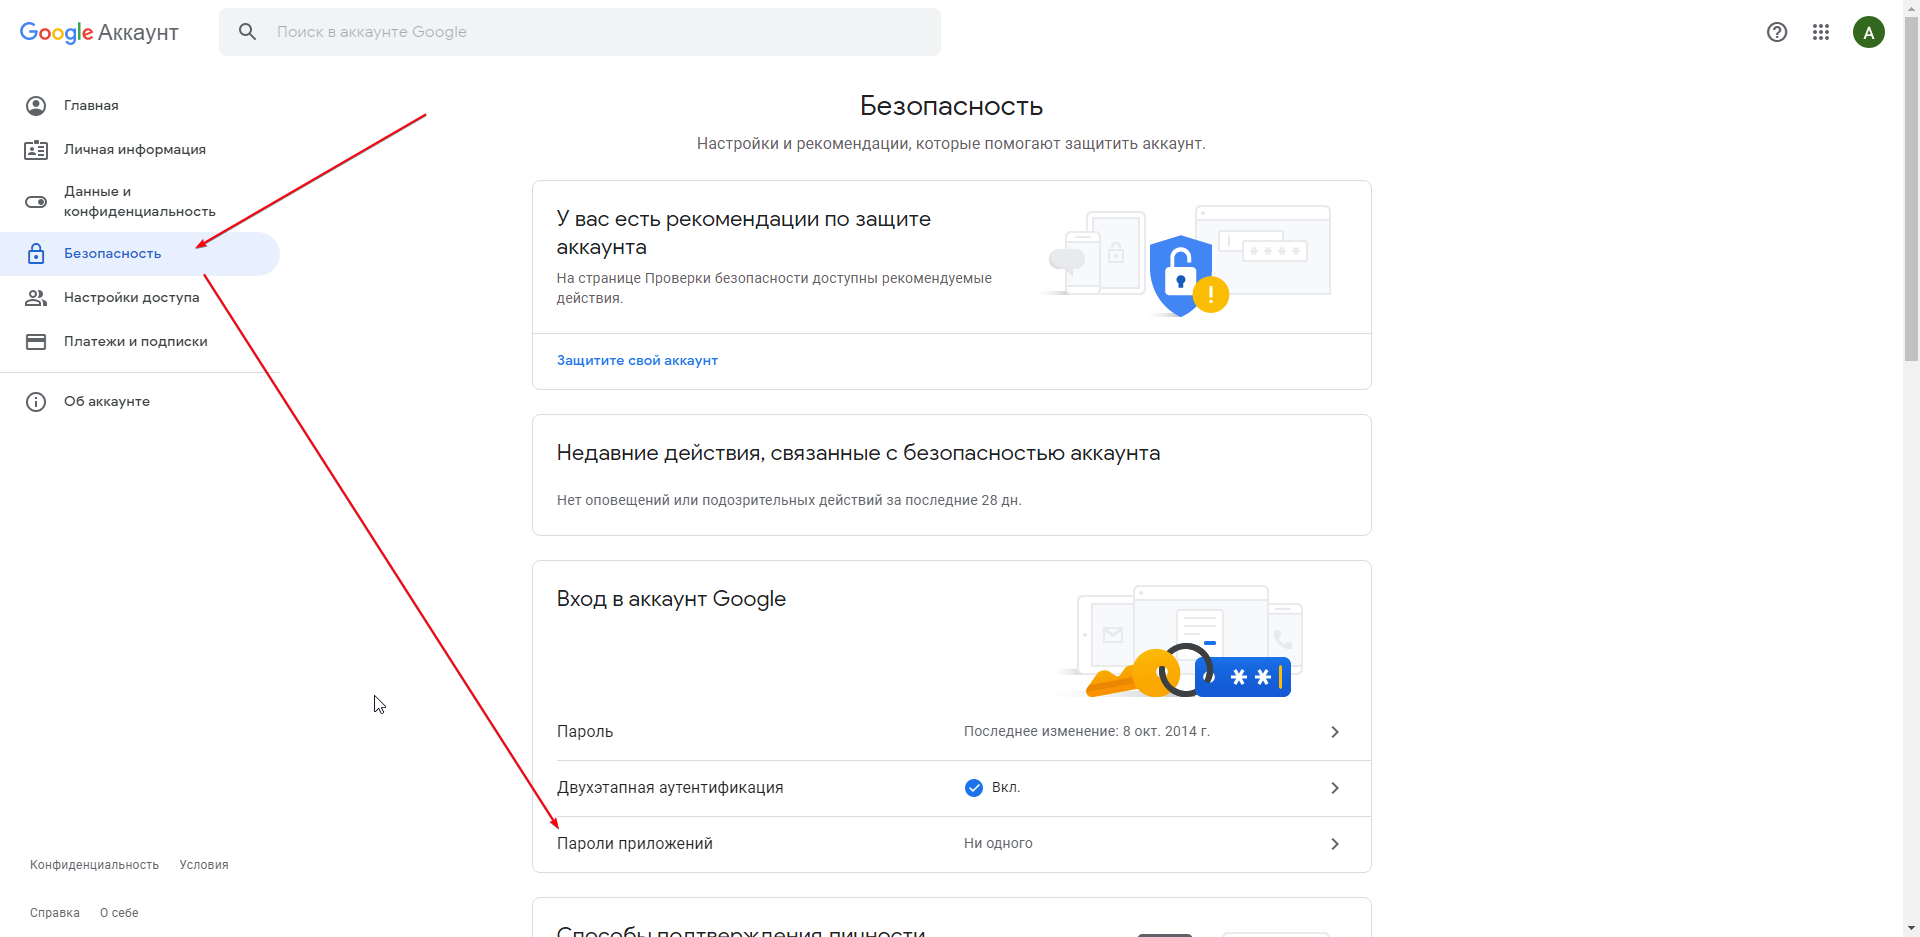Go to Главная in sidebar
Viewport: 1920px width, 937px height.
point(140,105)
